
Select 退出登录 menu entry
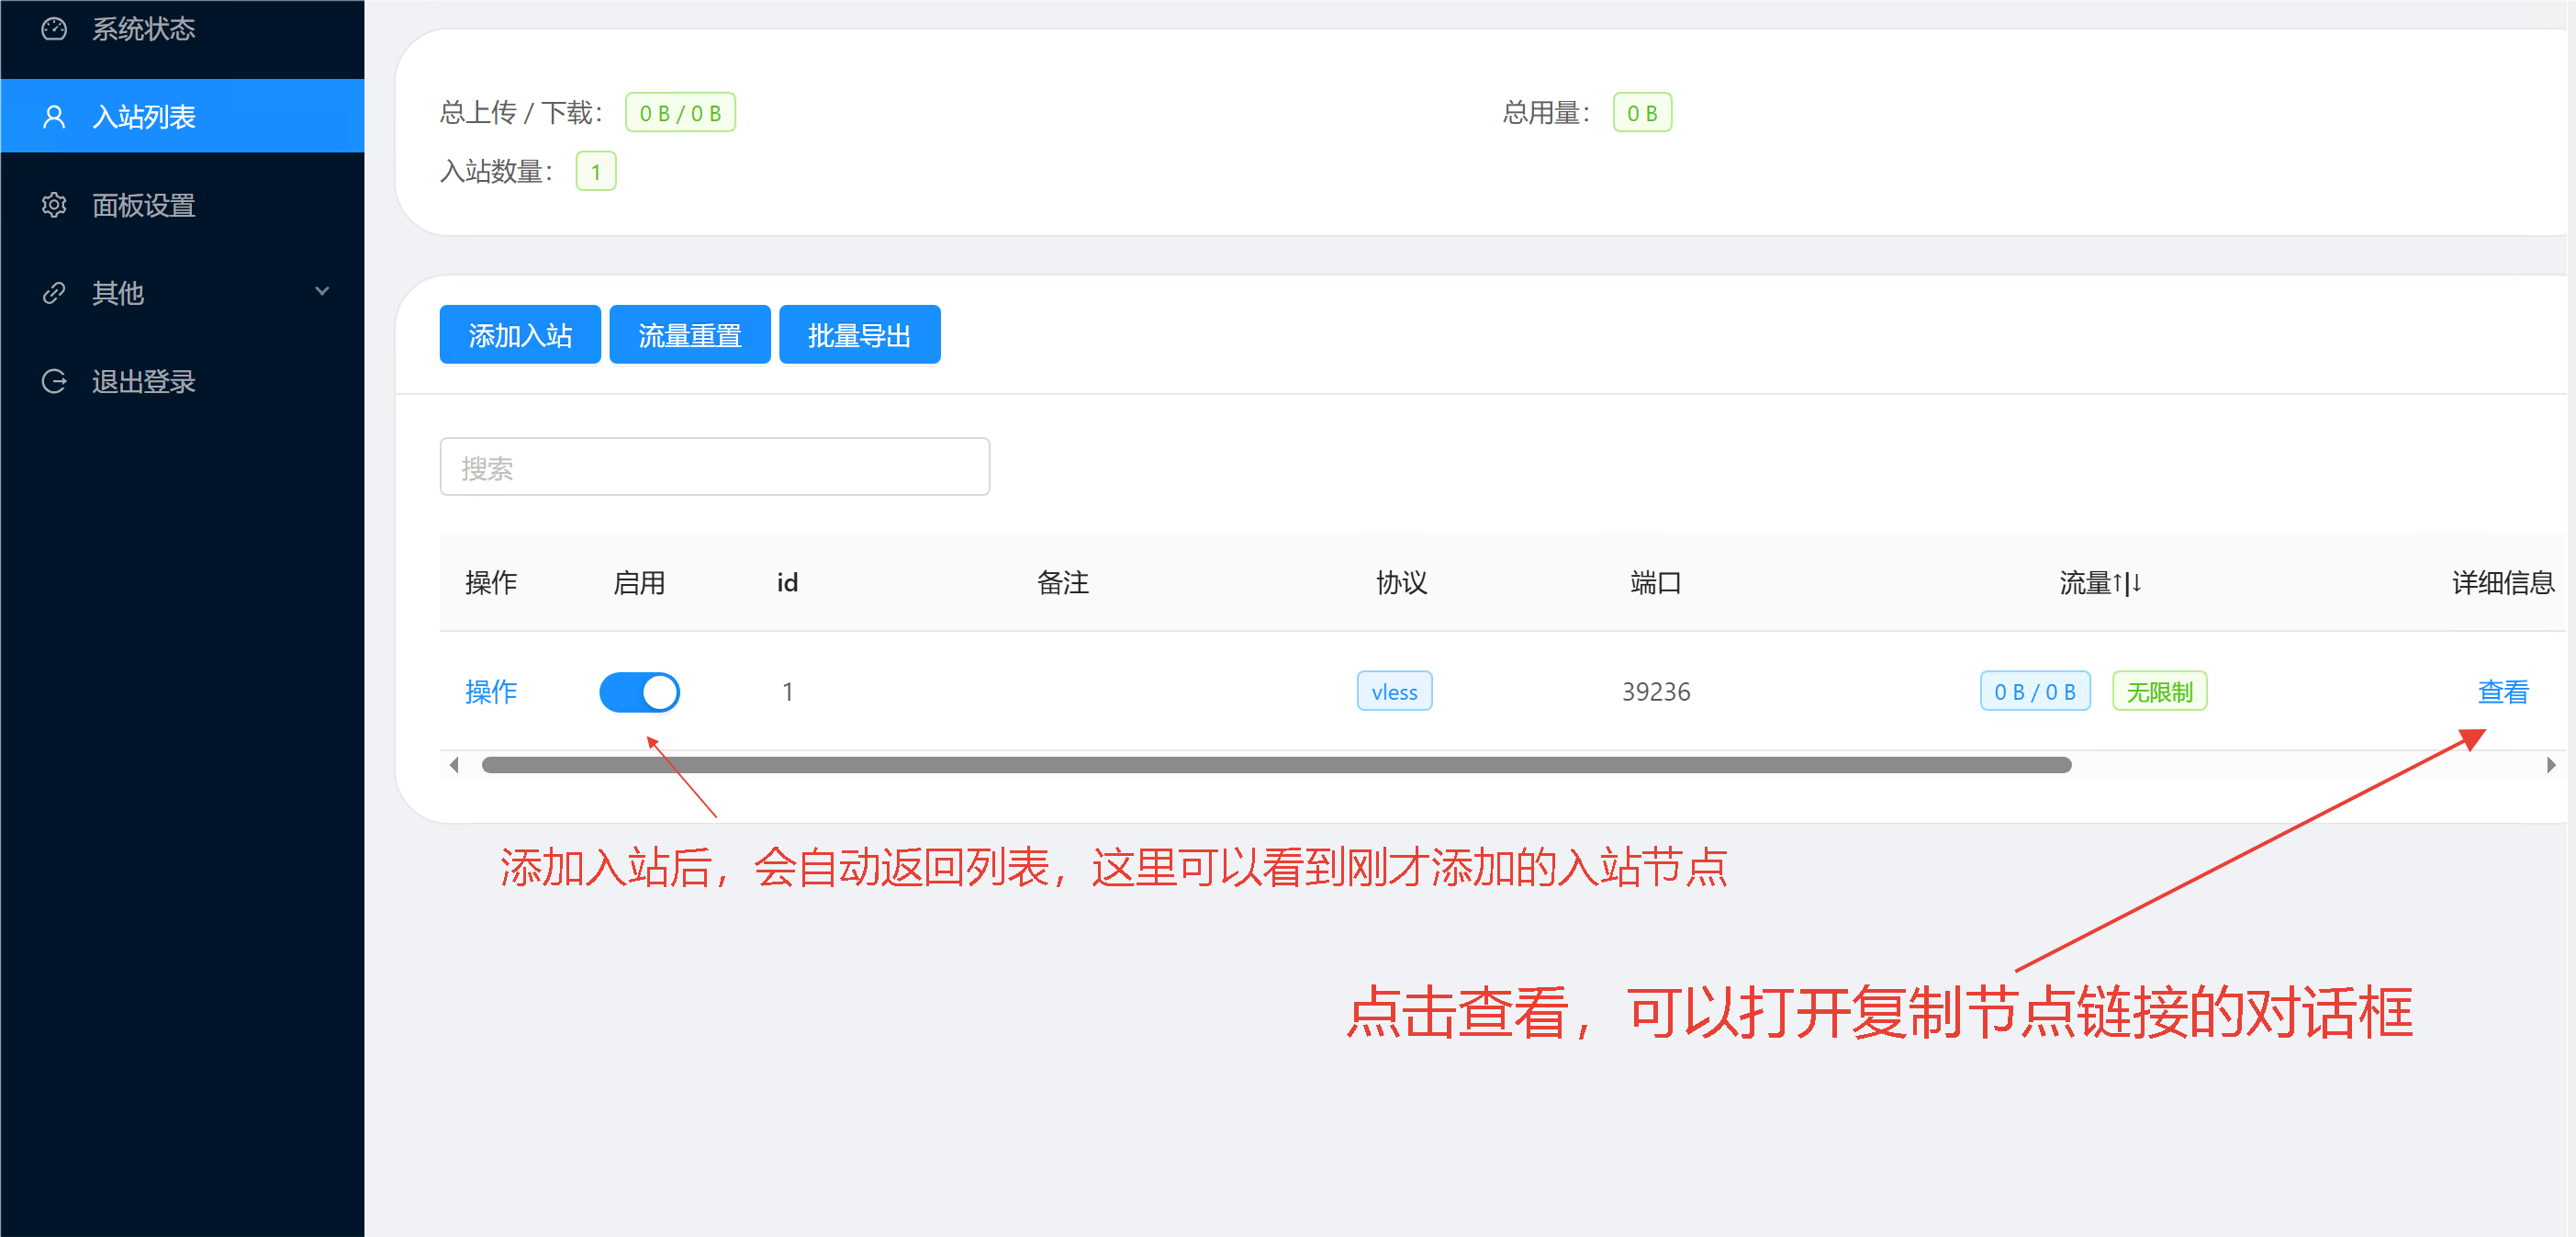[143, 381]
